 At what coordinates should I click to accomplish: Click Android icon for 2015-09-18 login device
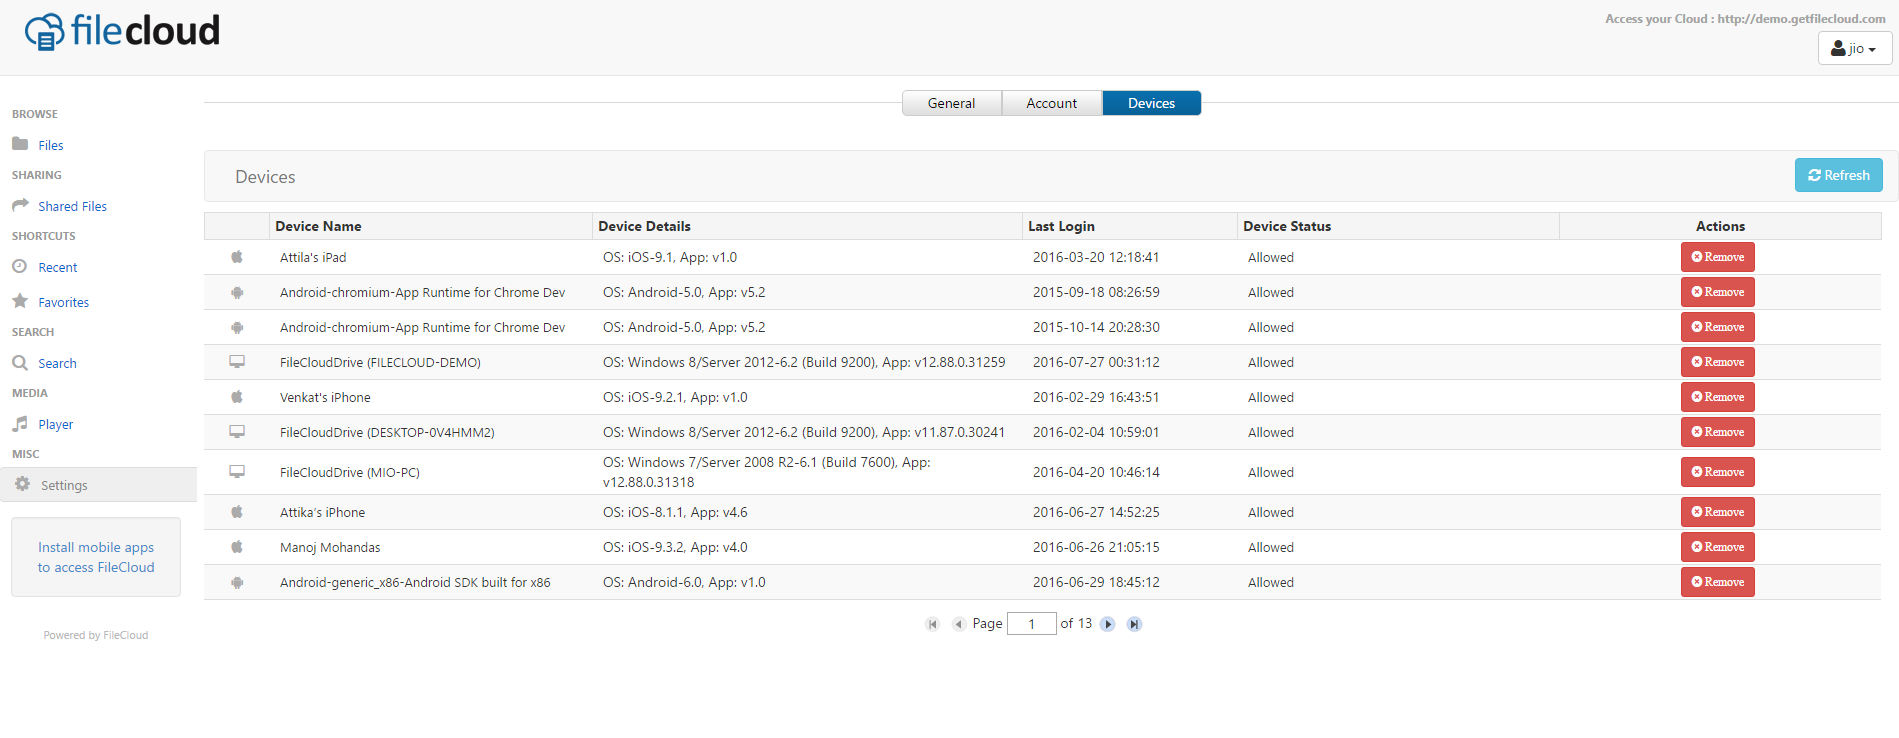[x=237, y=292]
